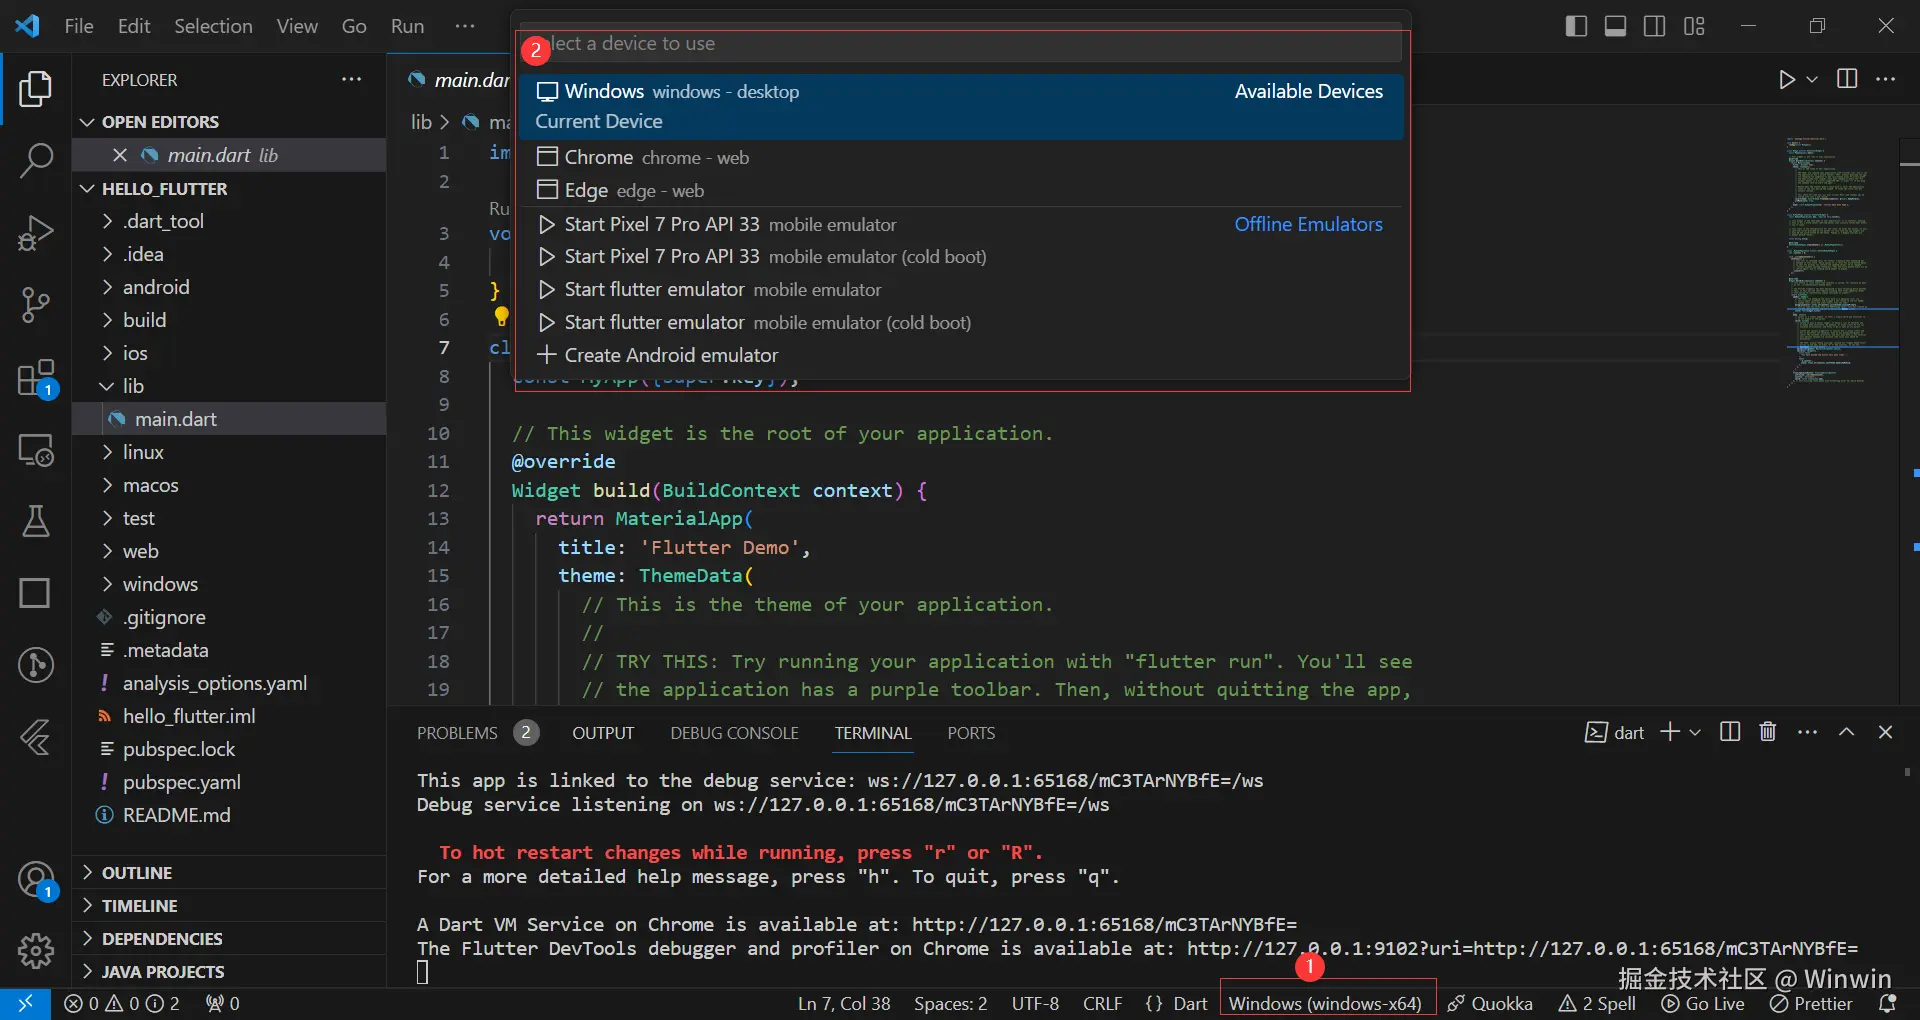Open the Selection menu
The width and height of the screenshot is (1920, 1020).
pos(213,26)
